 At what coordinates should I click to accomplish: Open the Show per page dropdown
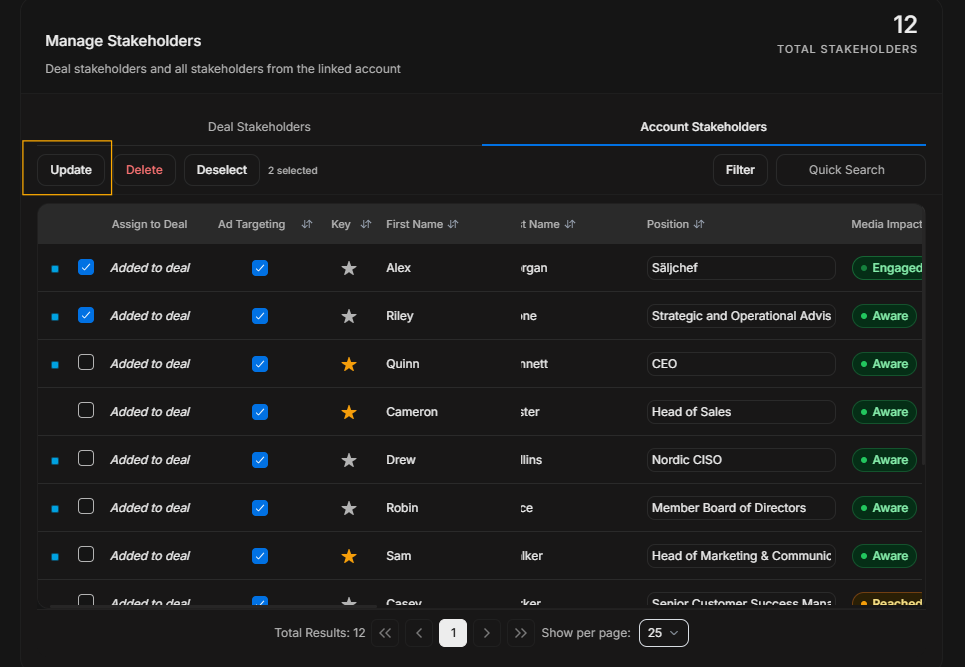[x=663, y=633]
